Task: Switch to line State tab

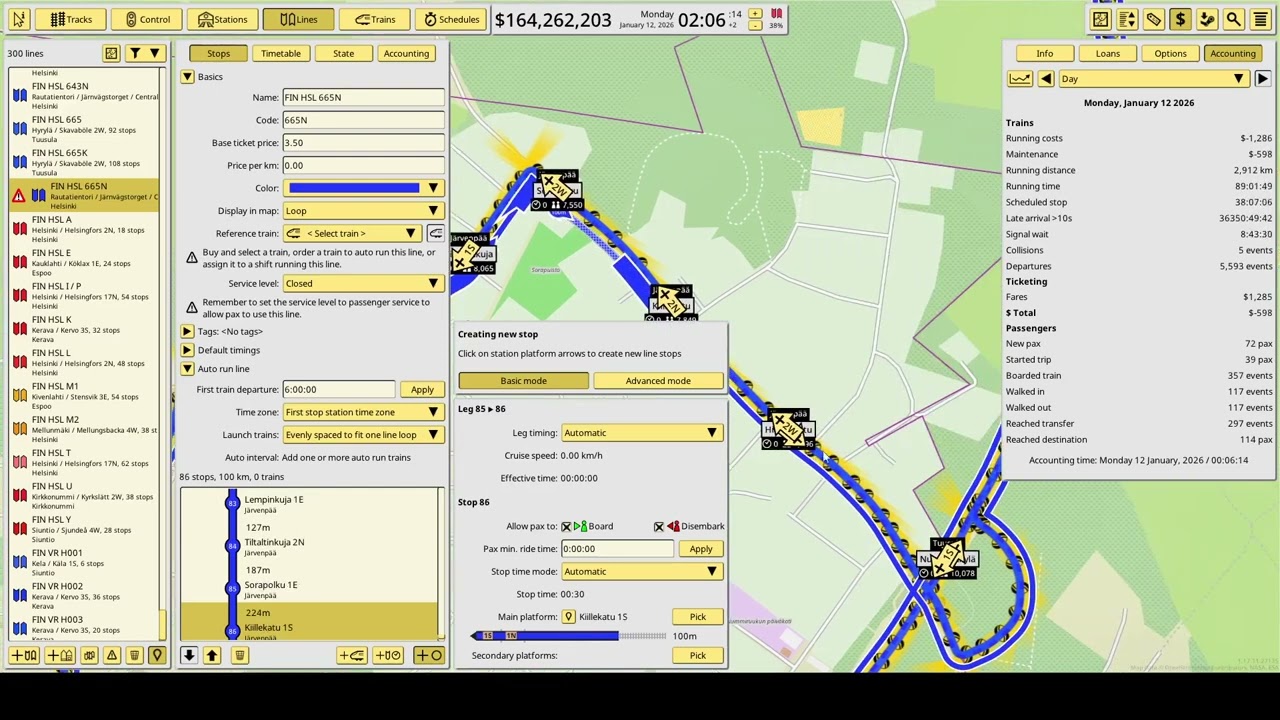Action: tap(343, 53)
